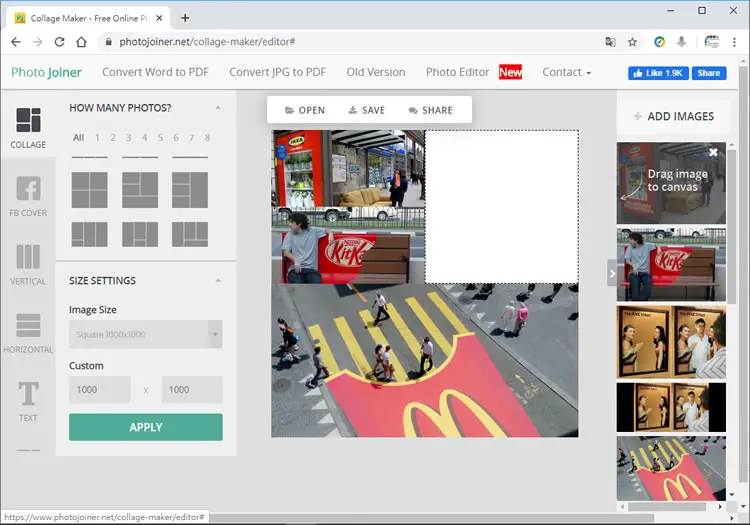Viewport: 750px width, 525px height.
Task: Click the translate page icon in address bar
Action: (x=610, y=42)
